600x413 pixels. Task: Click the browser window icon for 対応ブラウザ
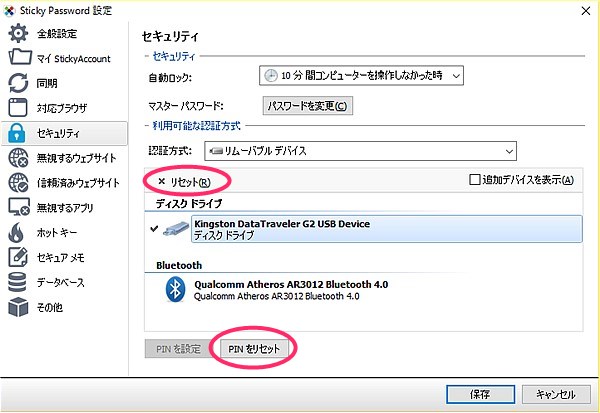tap(18, 107)
